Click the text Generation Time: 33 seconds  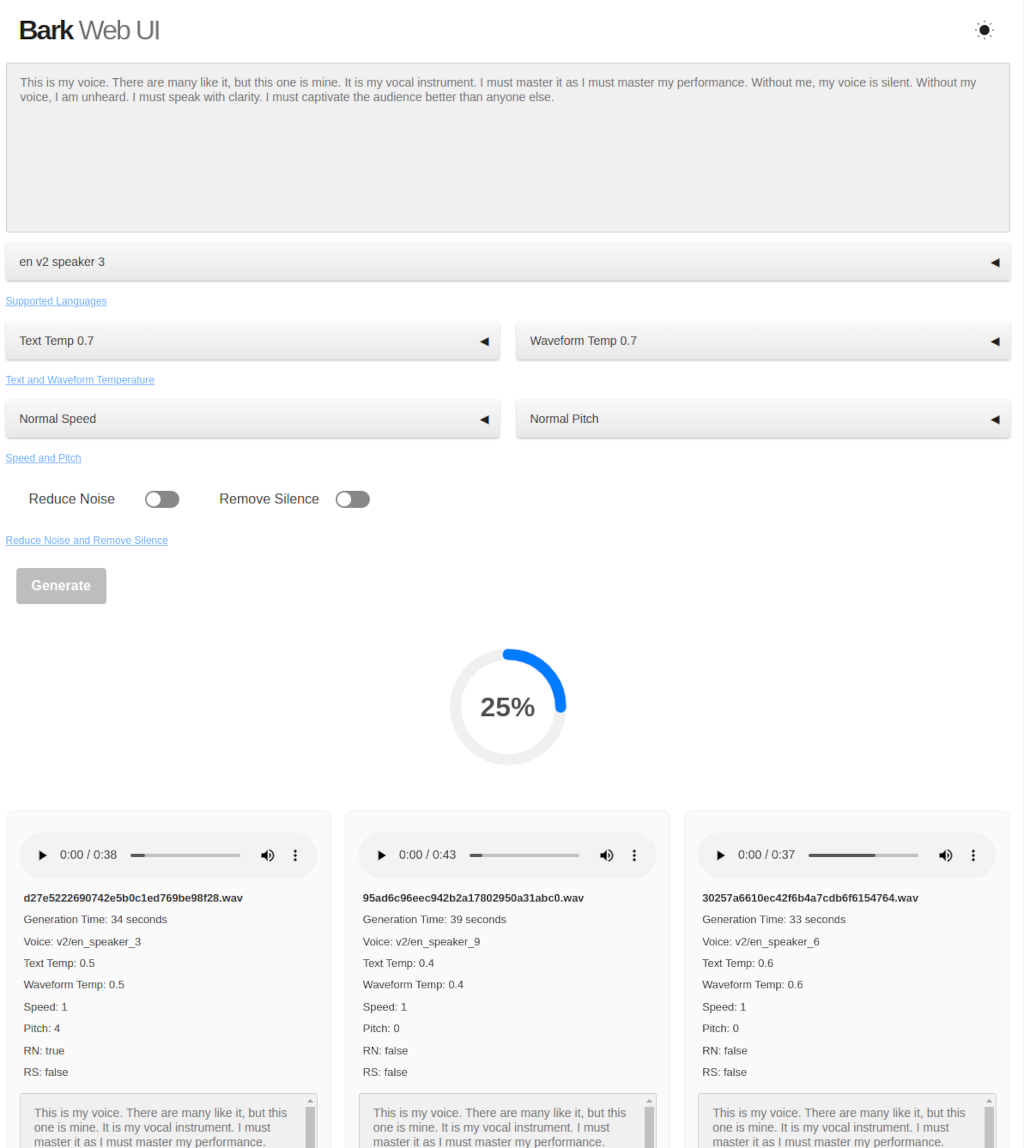click(x=774, y=920)
